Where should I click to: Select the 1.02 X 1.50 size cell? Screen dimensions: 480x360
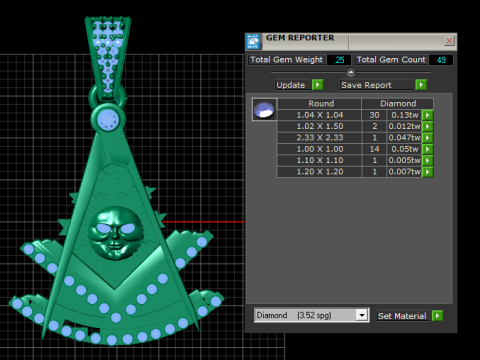point(319,126)
